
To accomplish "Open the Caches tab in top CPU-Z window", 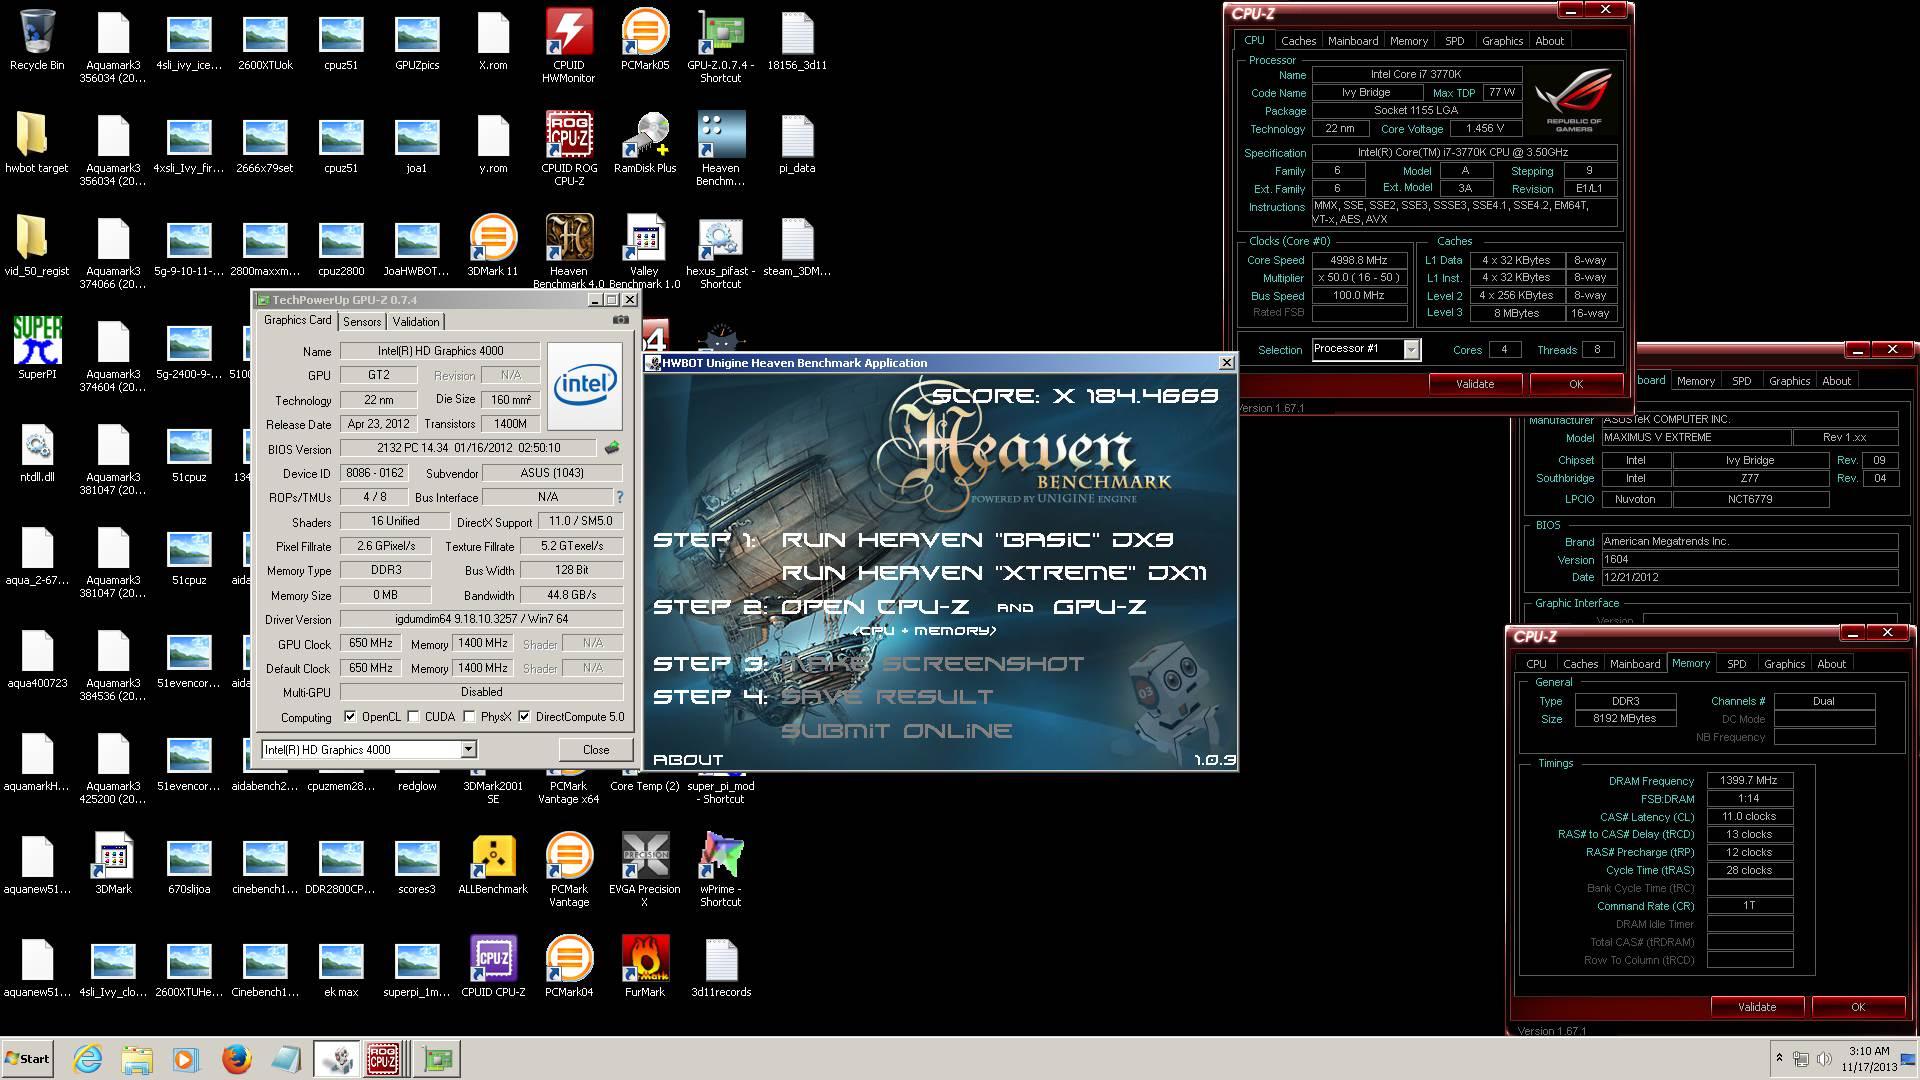I will pos(1298,41).
